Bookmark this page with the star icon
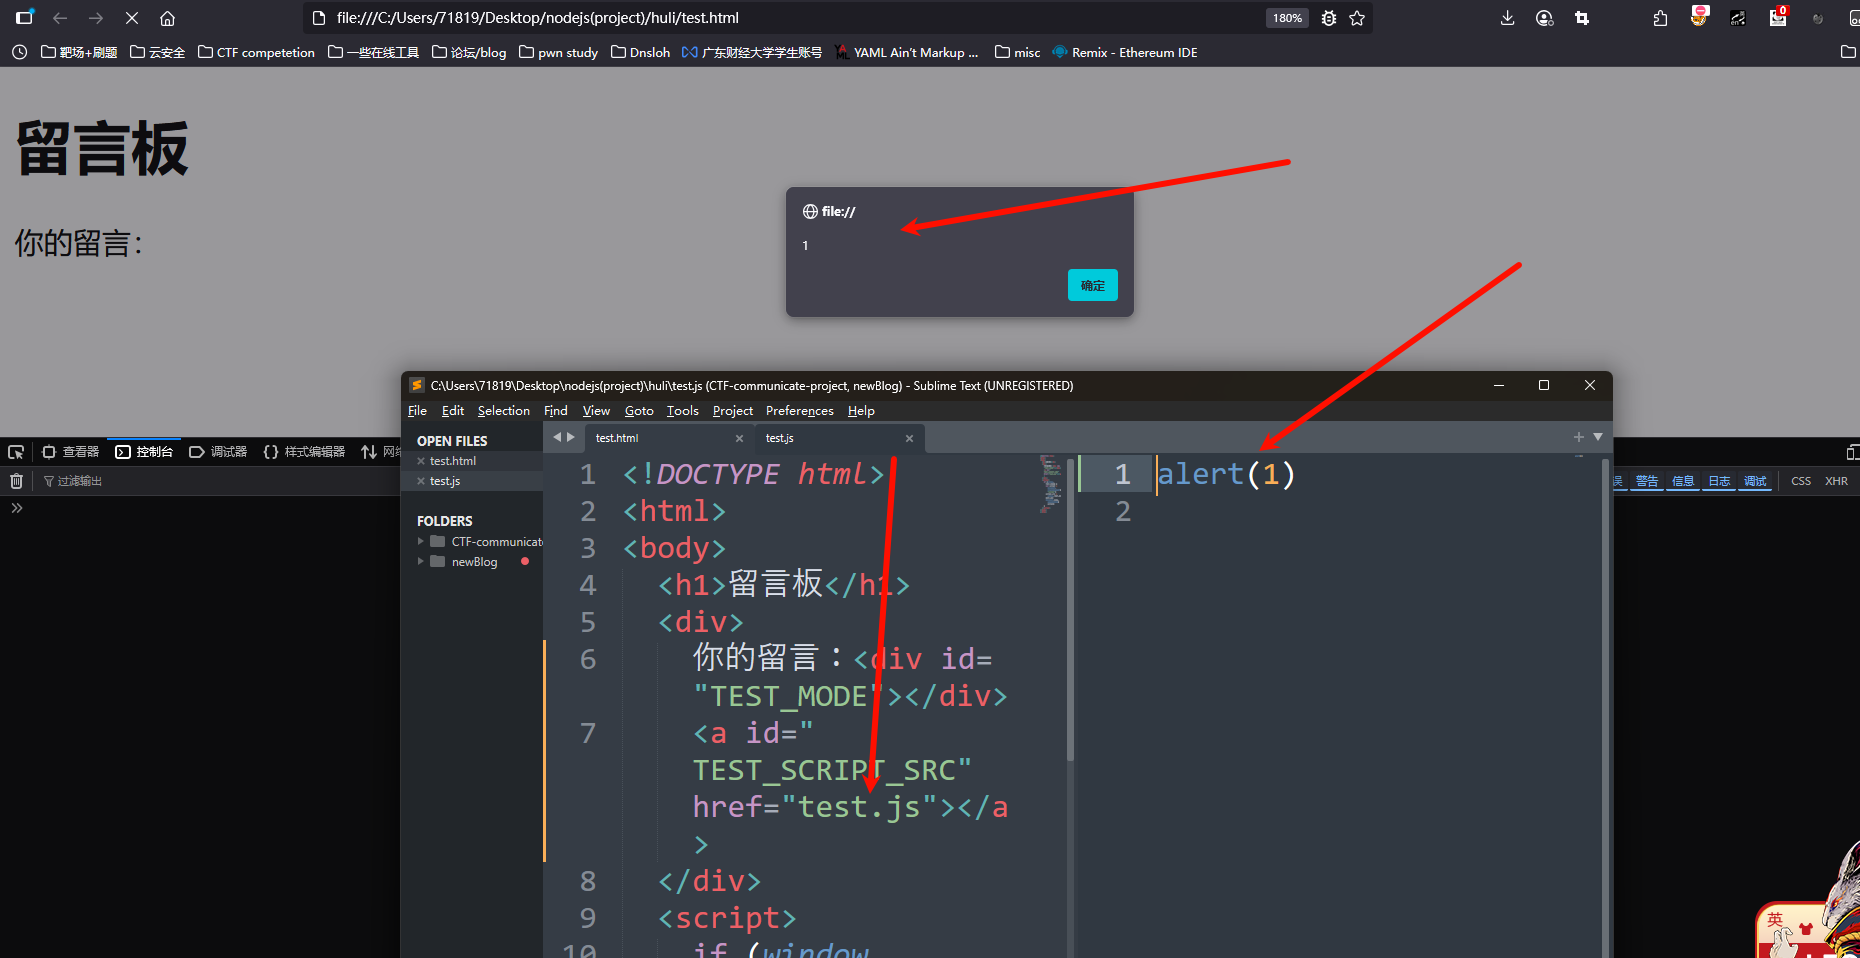The width and height of the screenshot is (1860, 958). point(1357,18)
